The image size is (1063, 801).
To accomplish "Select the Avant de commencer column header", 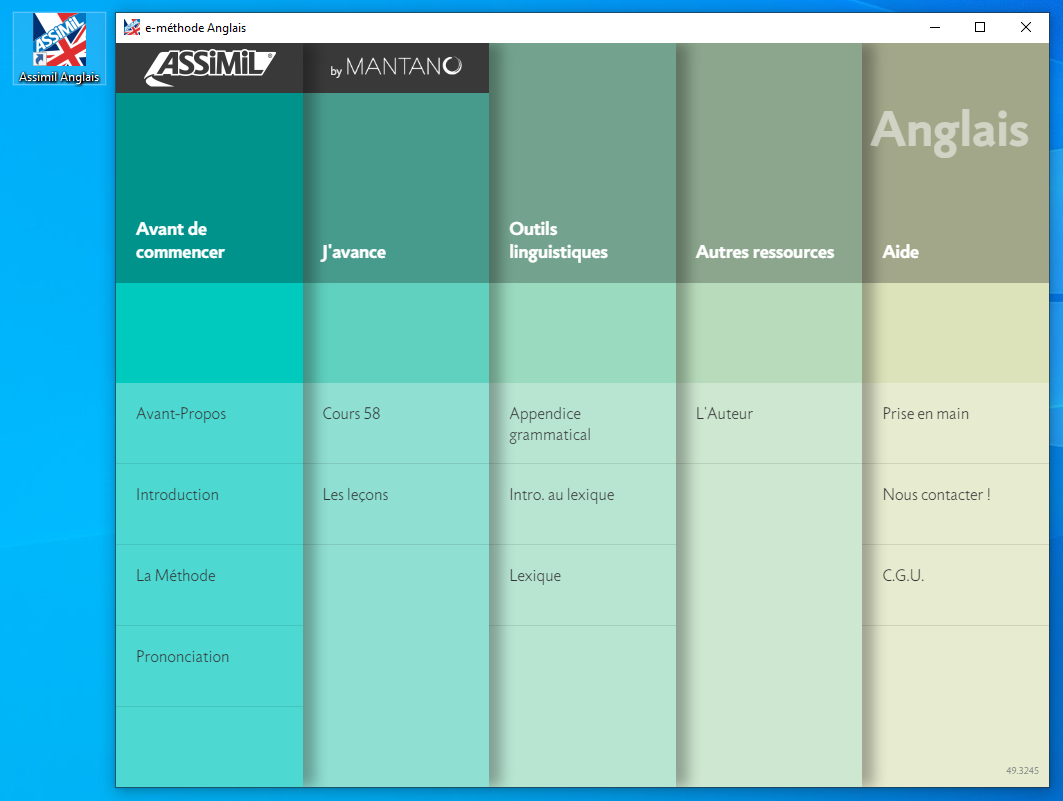I will (180, 241).
